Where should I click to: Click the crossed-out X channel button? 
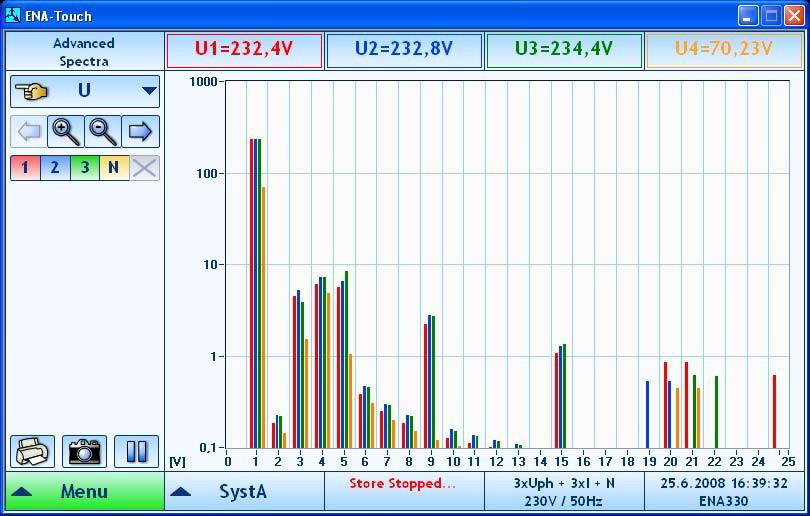point(145,167)
